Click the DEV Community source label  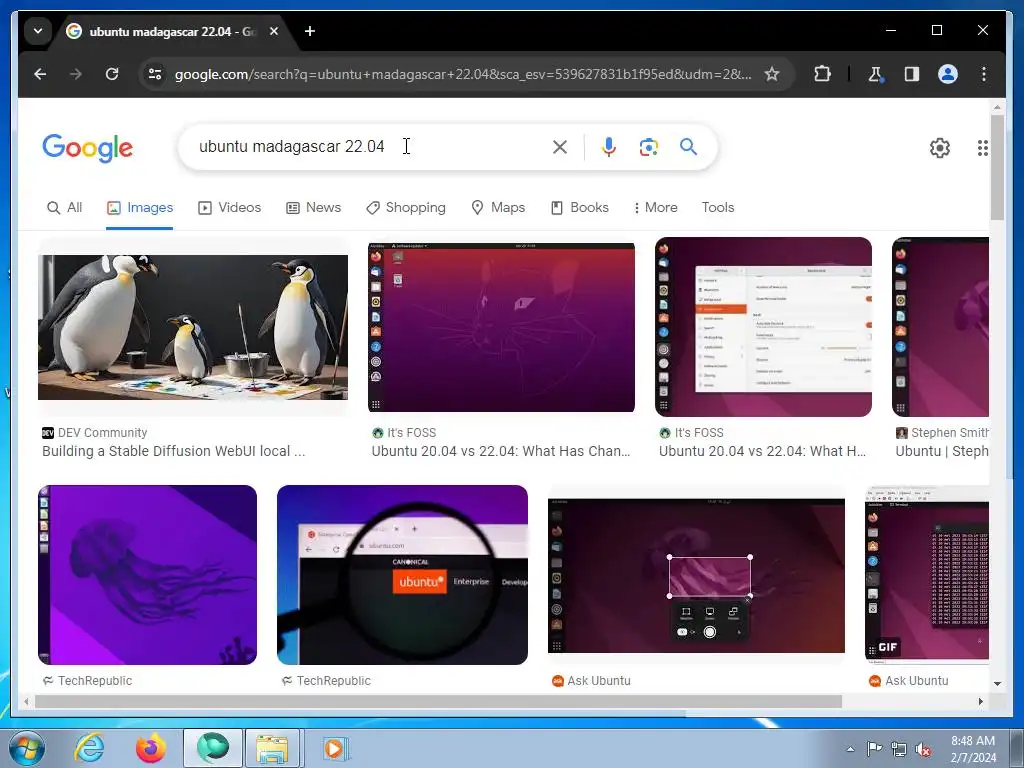tap(95, 432)
